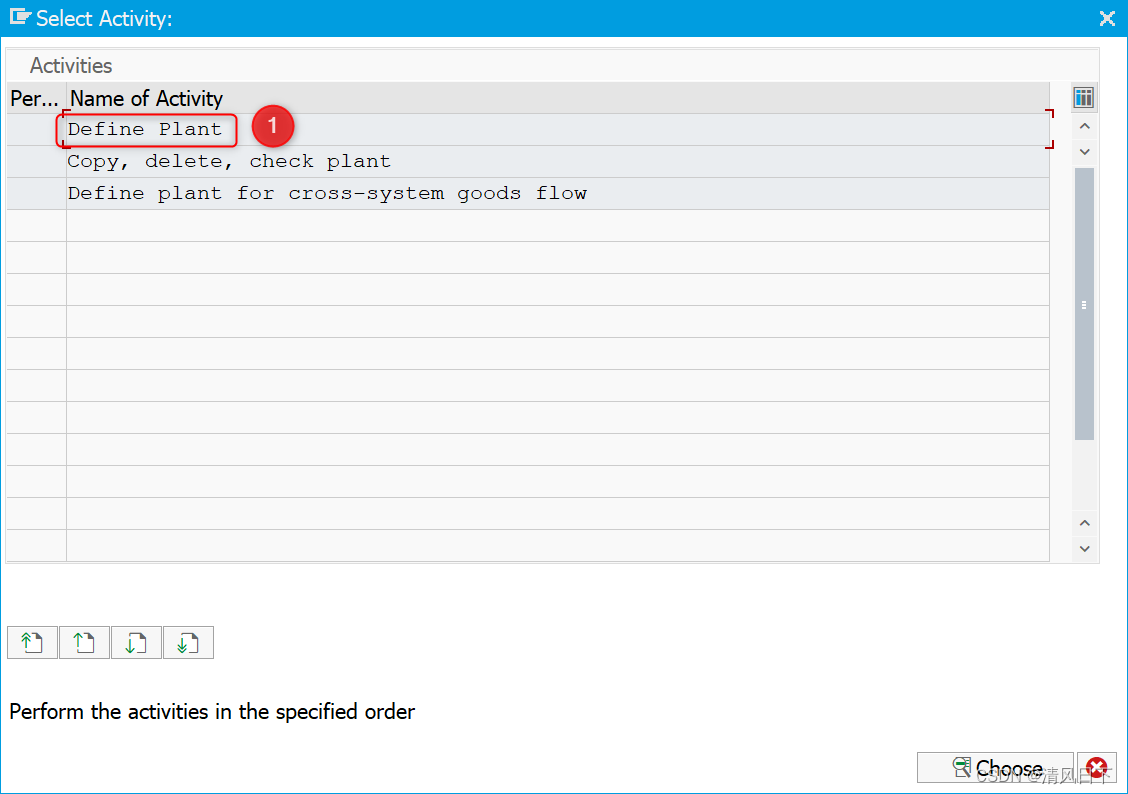Click the lower scroll-up arrow
Viewport: 1128px width, 794px height.
coord(1085,524)
